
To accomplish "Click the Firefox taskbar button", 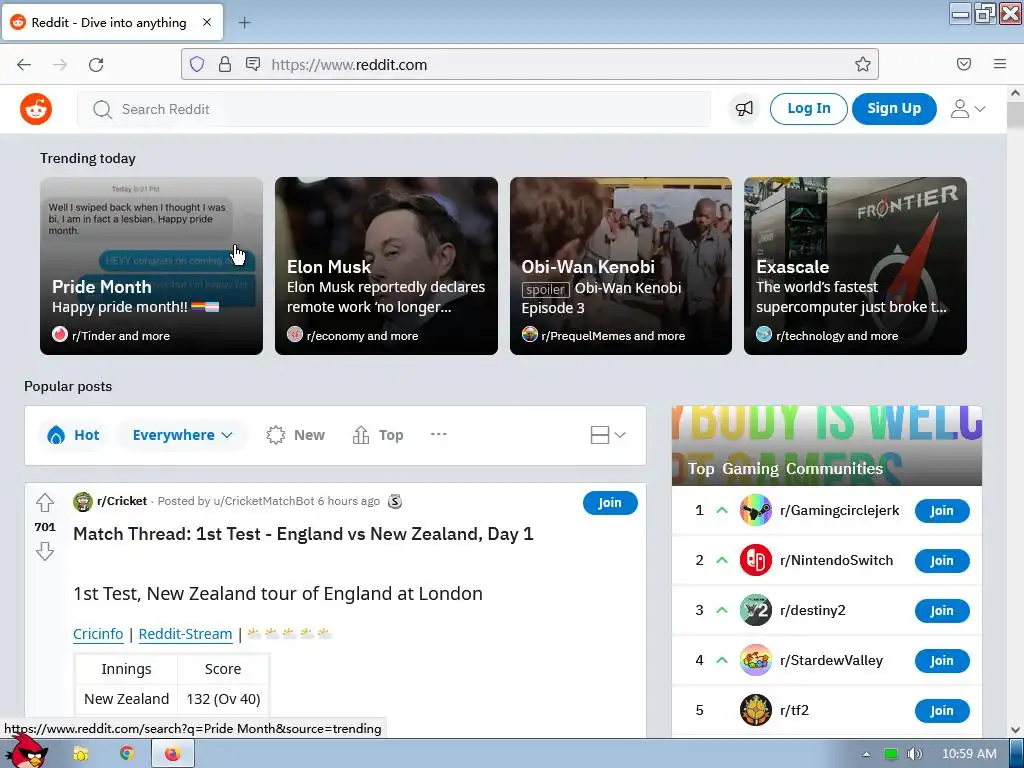I will 172,754.
